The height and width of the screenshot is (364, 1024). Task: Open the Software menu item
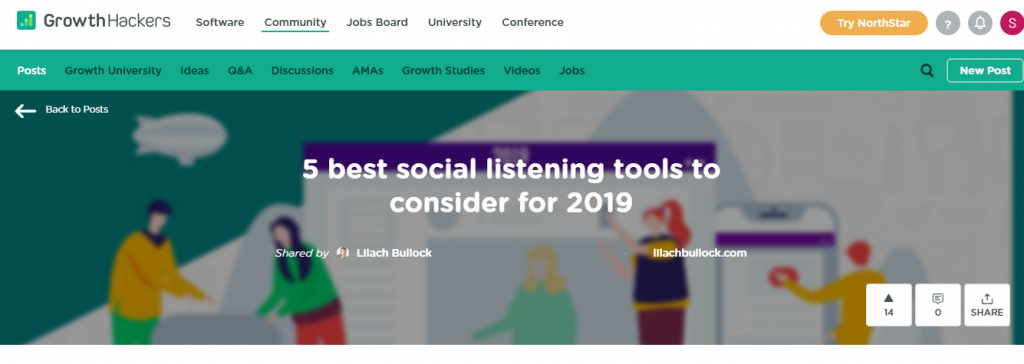(220, 22)
